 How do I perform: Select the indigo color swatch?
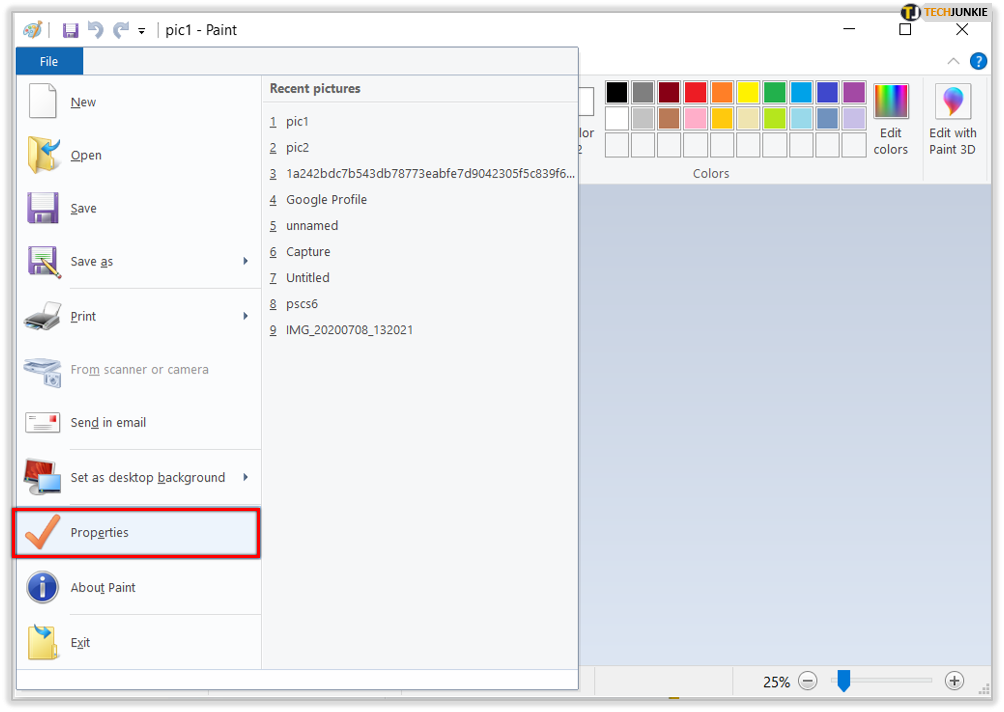tap(827, 92)
